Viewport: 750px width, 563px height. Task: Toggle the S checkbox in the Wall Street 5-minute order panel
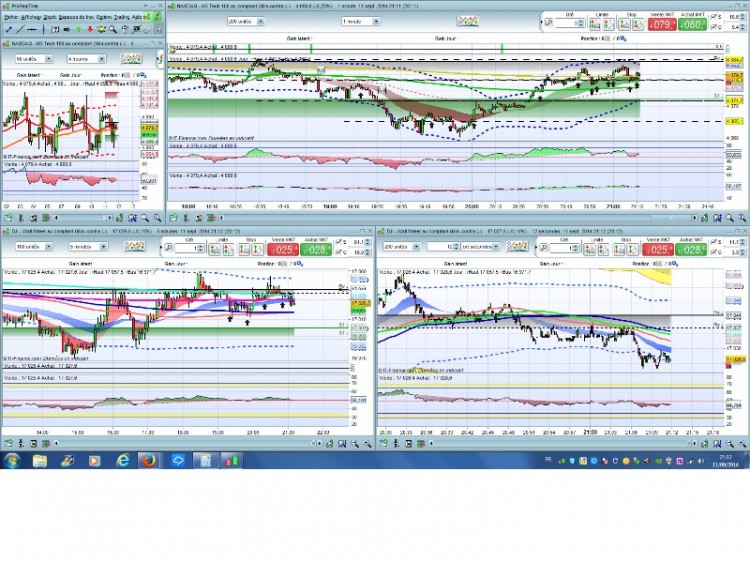pos(339,242)
